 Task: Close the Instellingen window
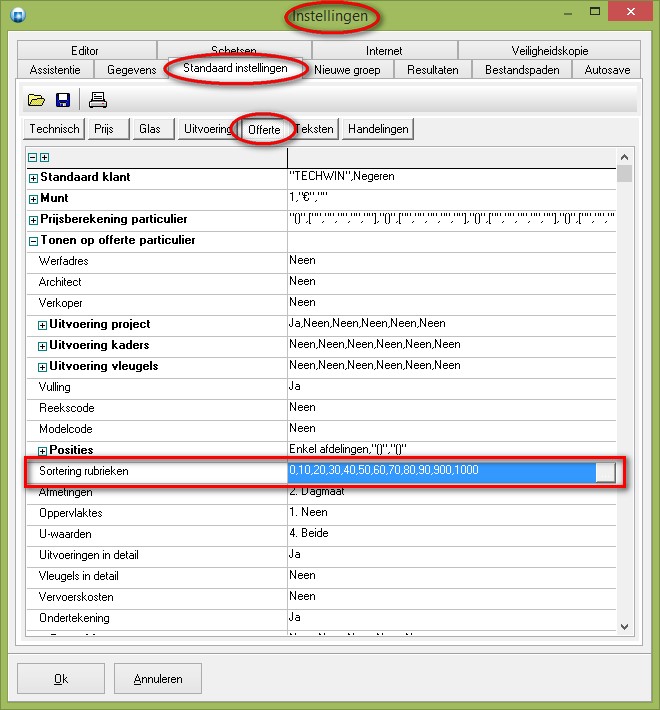(x=630, y=12)
